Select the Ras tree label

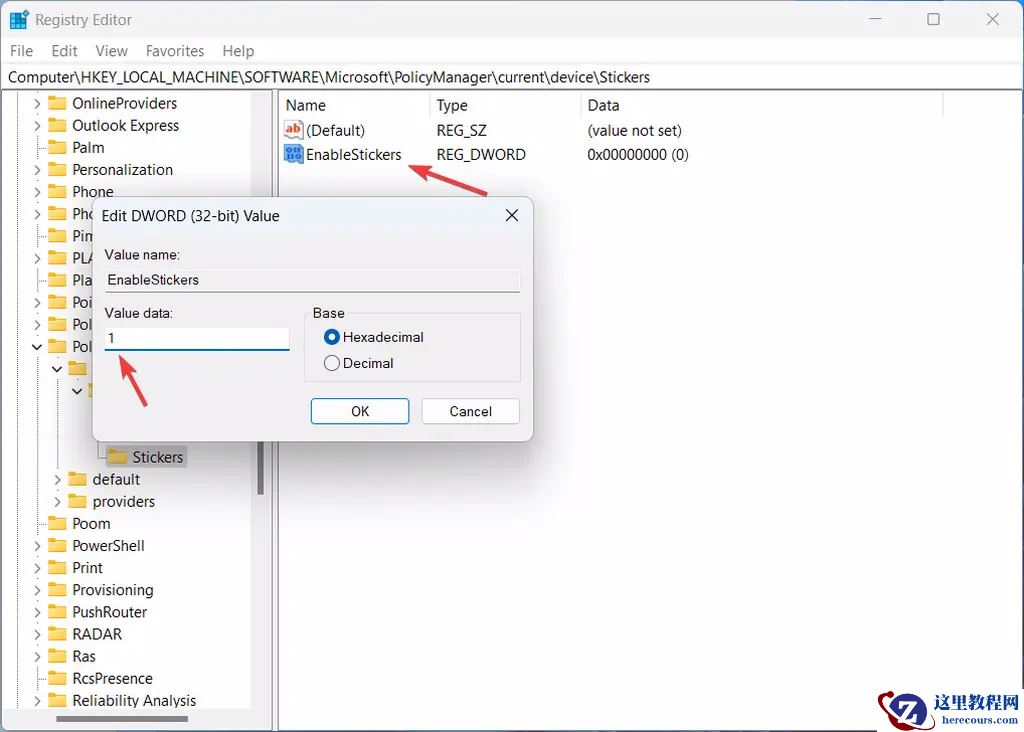(84, 656)
